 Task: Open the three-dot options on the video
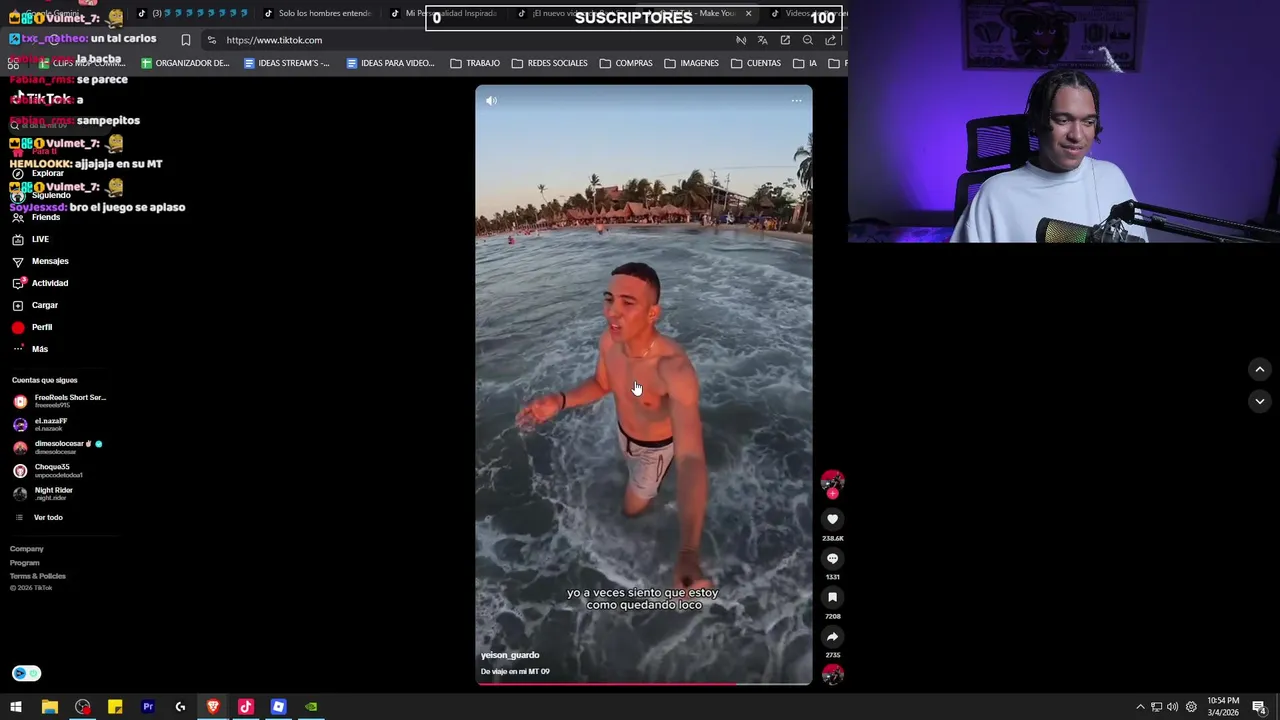796,100
